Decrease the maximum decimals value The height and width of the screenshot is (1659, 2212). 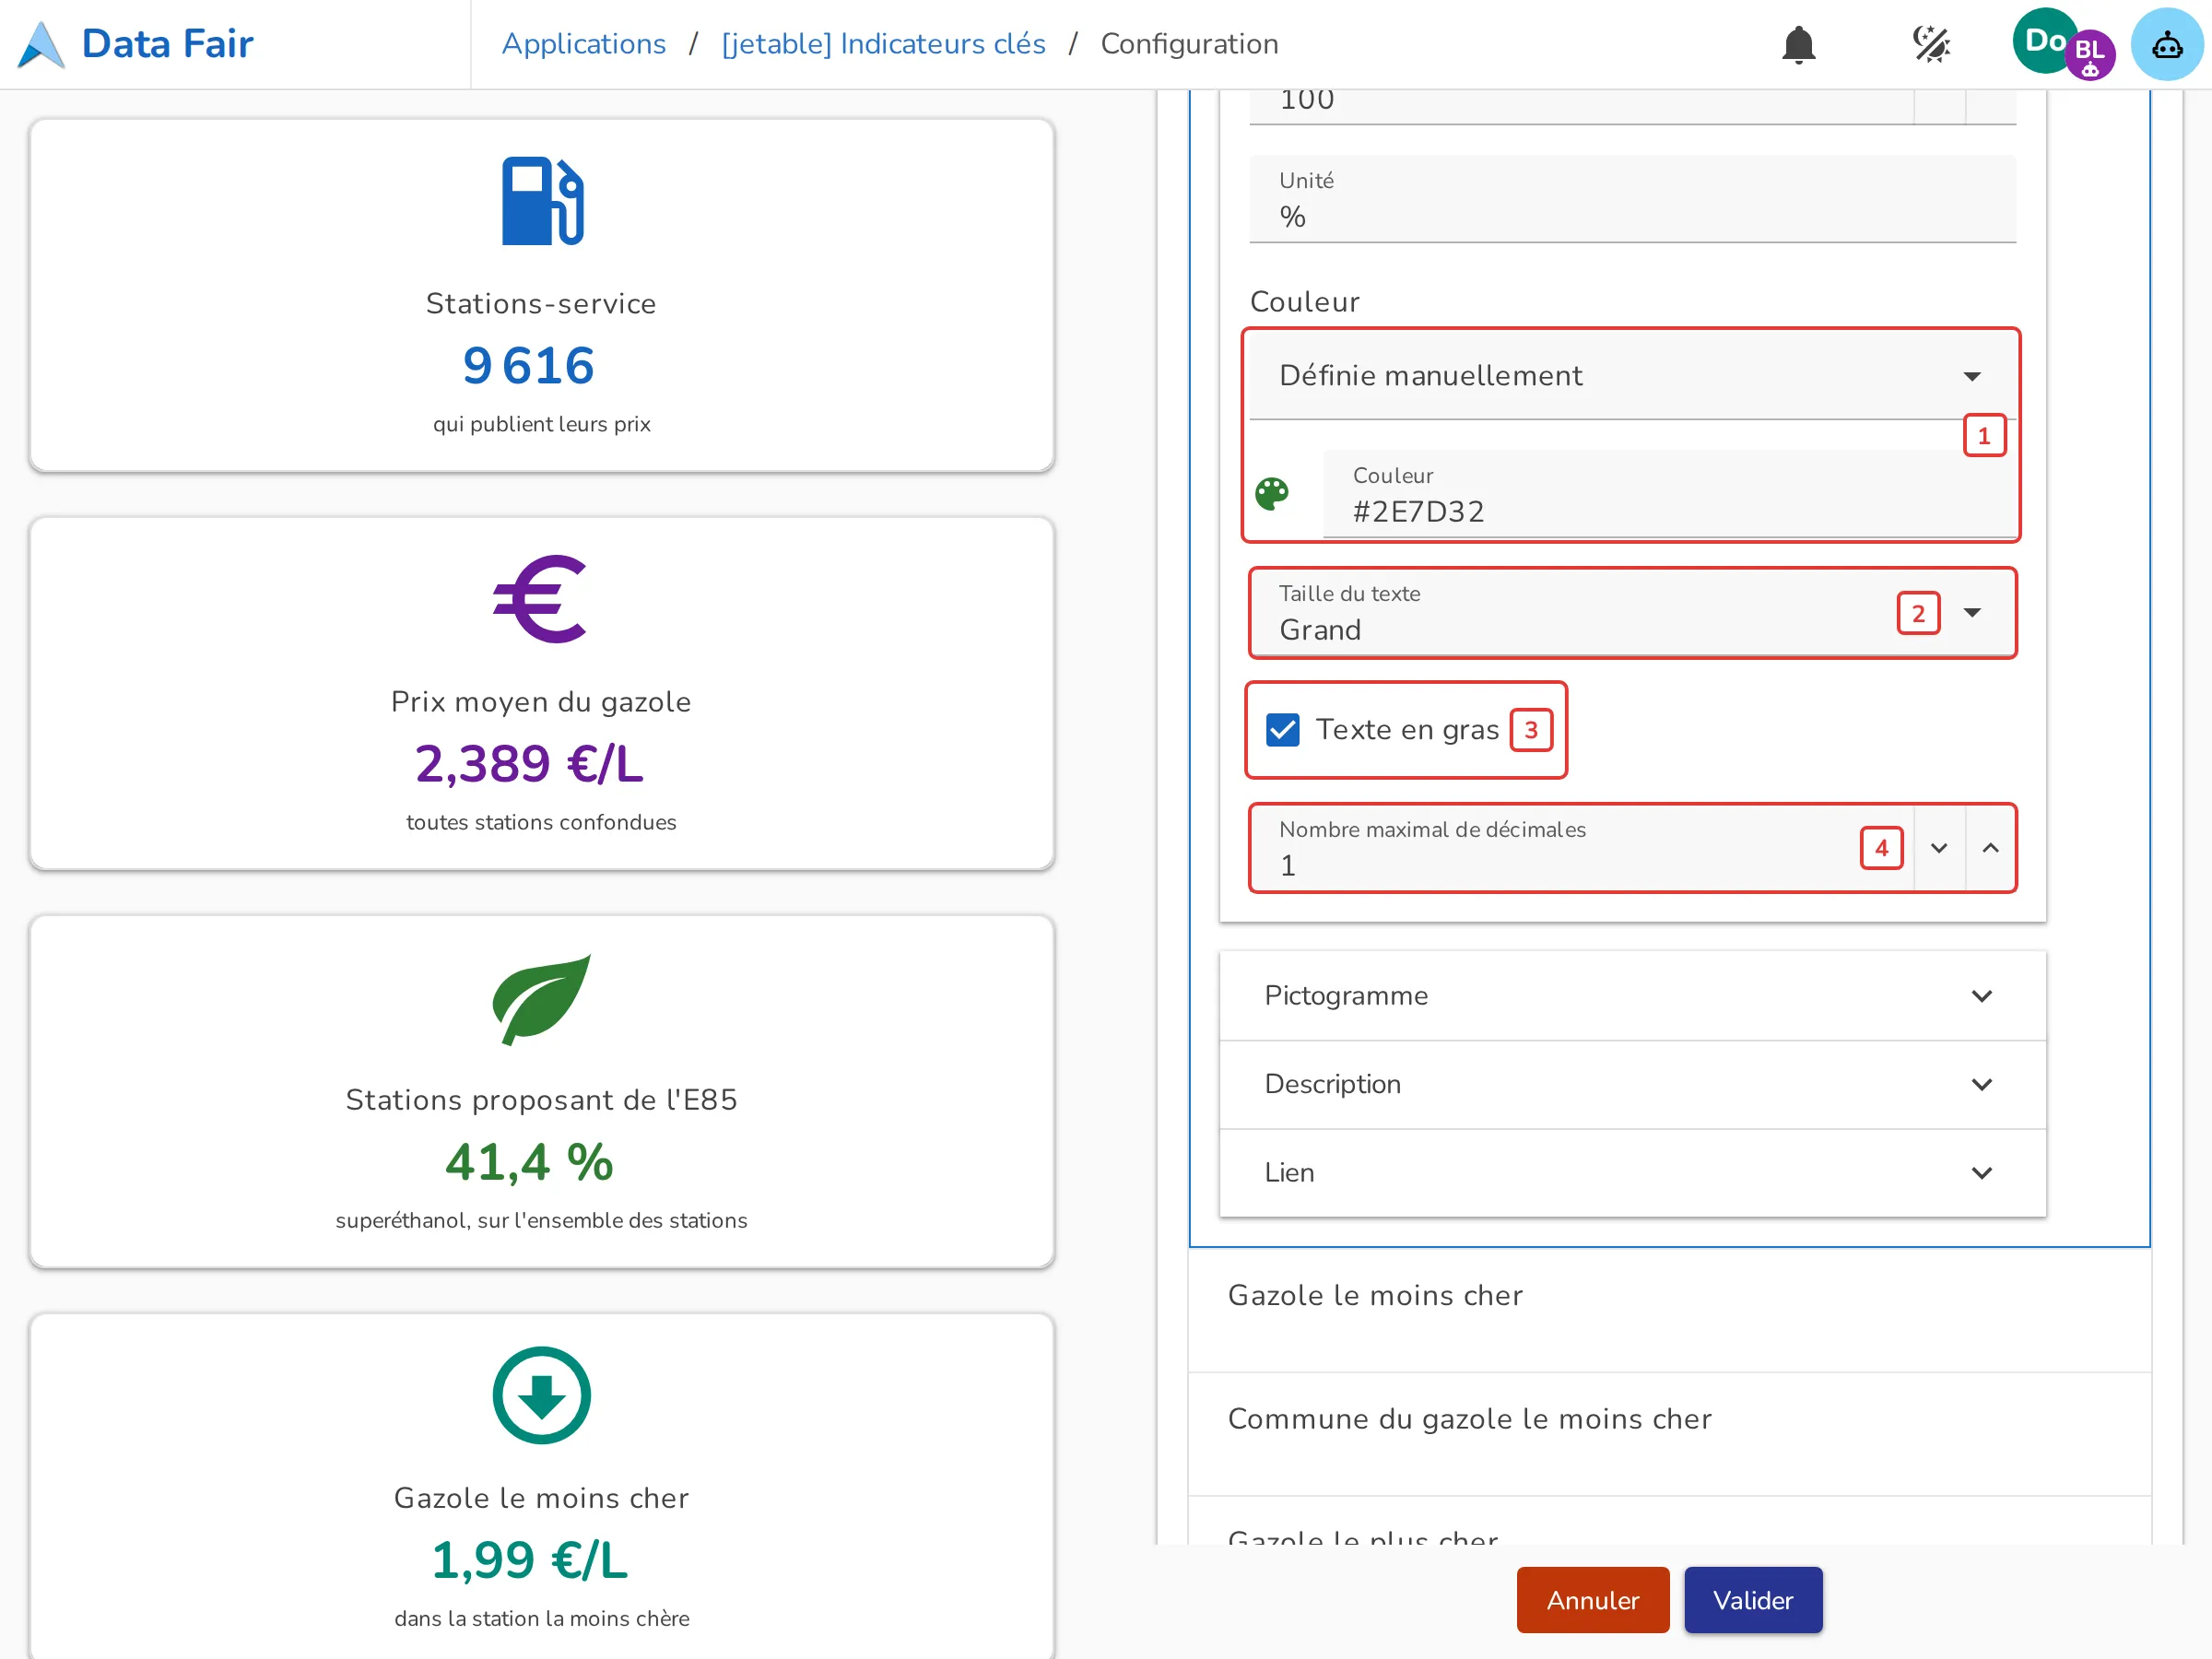(1939, 848)
